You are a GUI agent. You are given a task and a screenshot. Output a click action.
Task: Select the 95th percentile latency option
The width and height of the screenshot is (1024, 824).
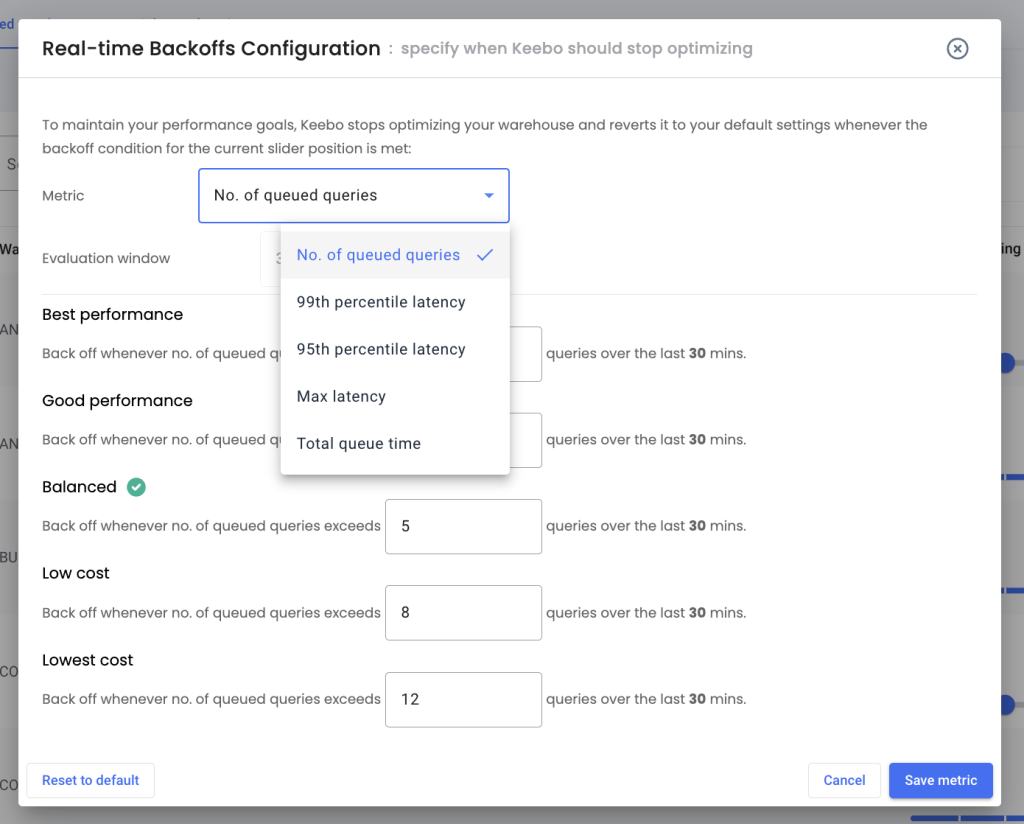(381, 349)
